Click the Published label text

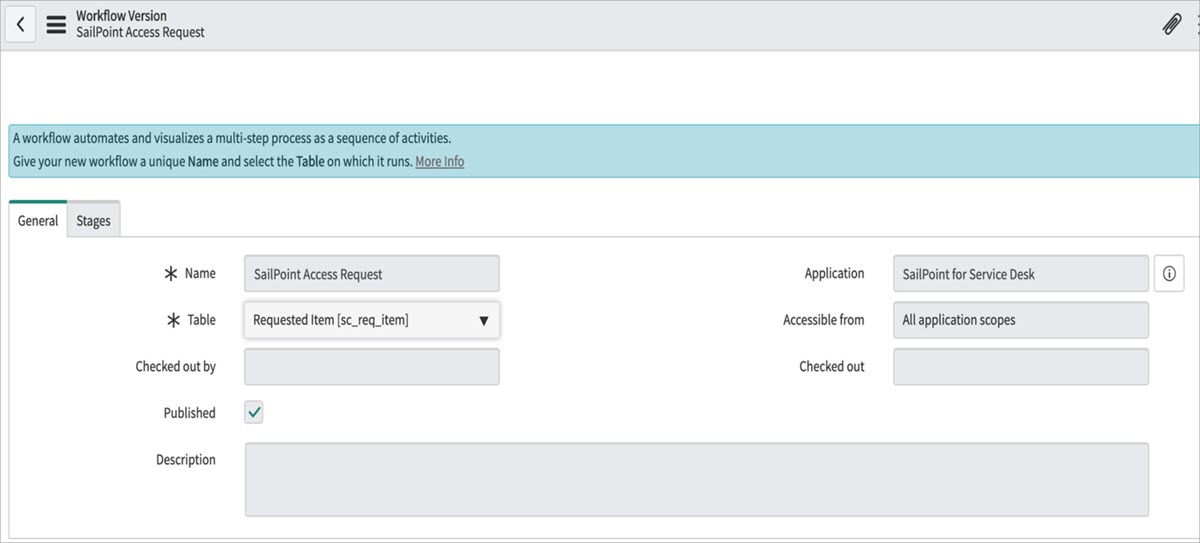pyautogui.click(x=190, y=412)
